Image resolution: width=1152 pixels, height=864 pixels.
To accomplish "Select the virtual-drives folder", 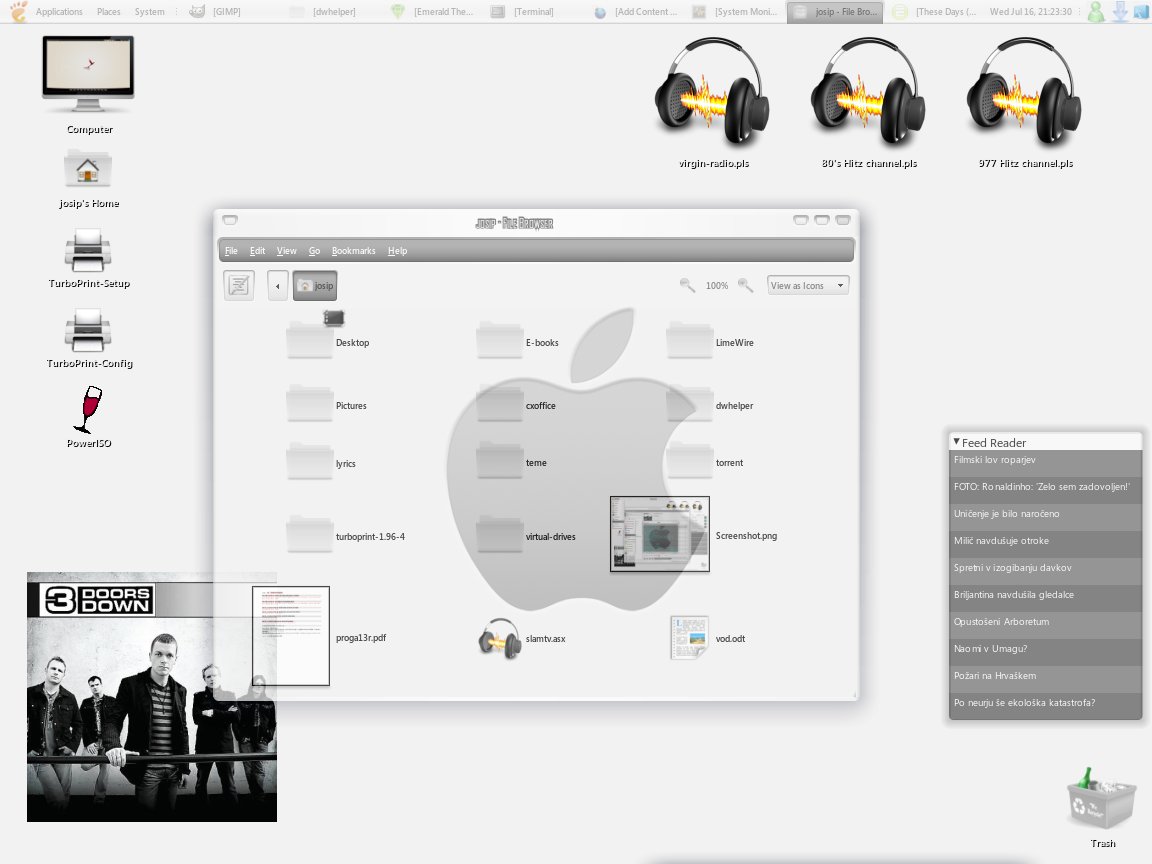I will click(499, 533).
